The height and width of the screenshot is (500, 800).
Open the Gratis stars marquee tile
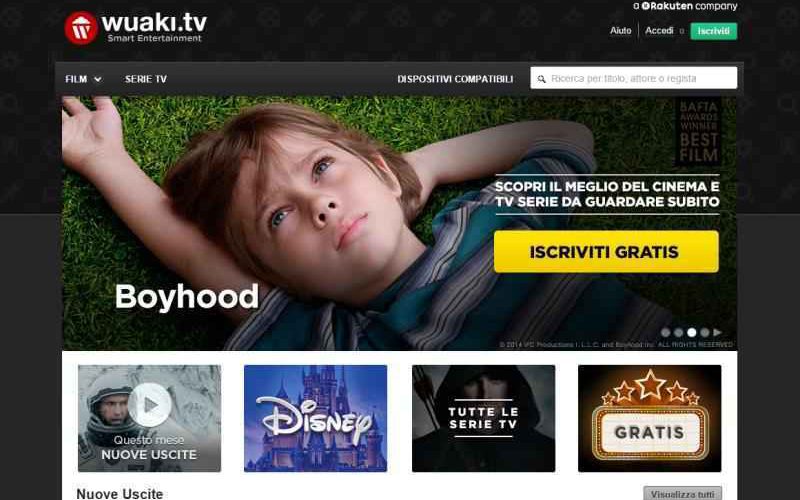pyautogui.click(x=649, y=418)
